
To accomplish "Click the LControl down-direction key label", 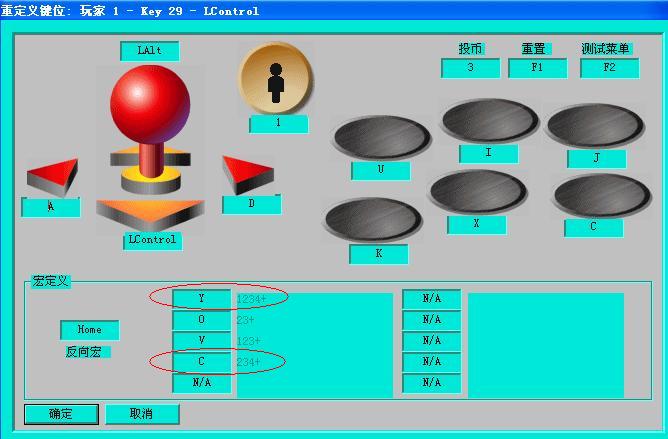I will (152, 240).
